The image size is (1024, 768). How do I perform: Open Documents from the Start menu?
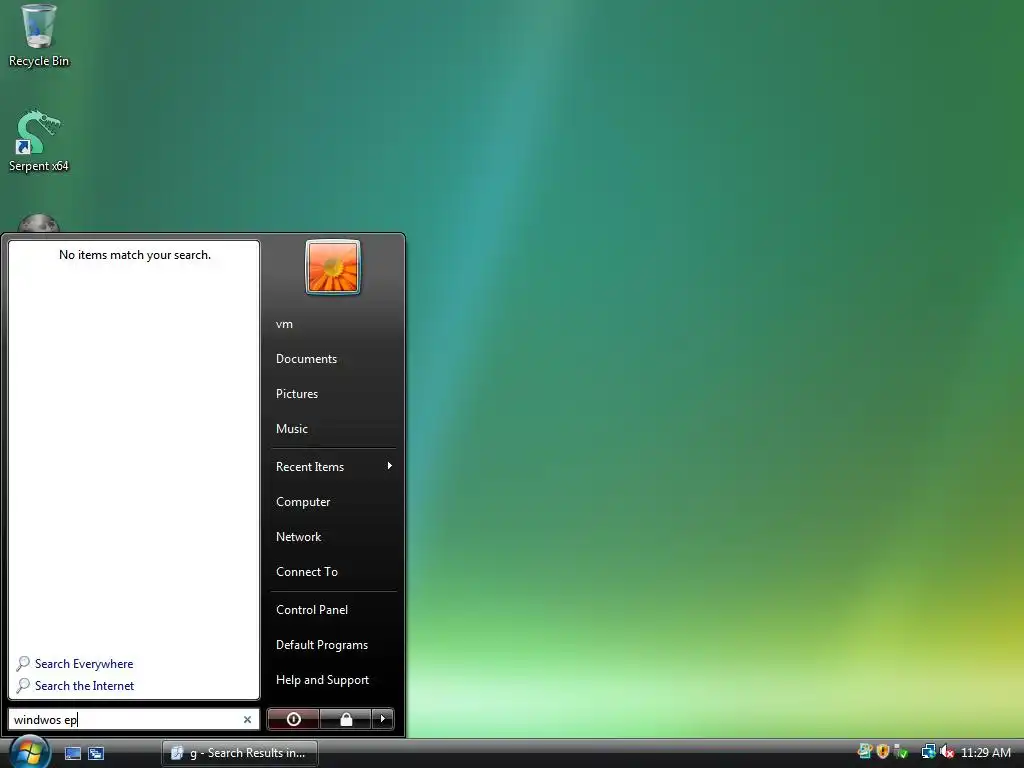(306, 359)
